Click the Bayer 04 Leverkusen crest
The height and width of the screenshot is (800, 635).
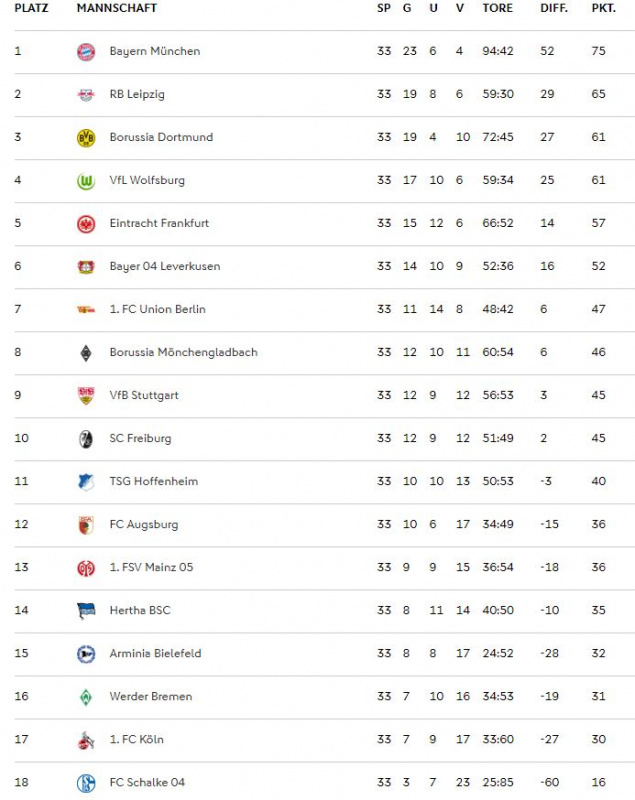click(x=86, y=266)
